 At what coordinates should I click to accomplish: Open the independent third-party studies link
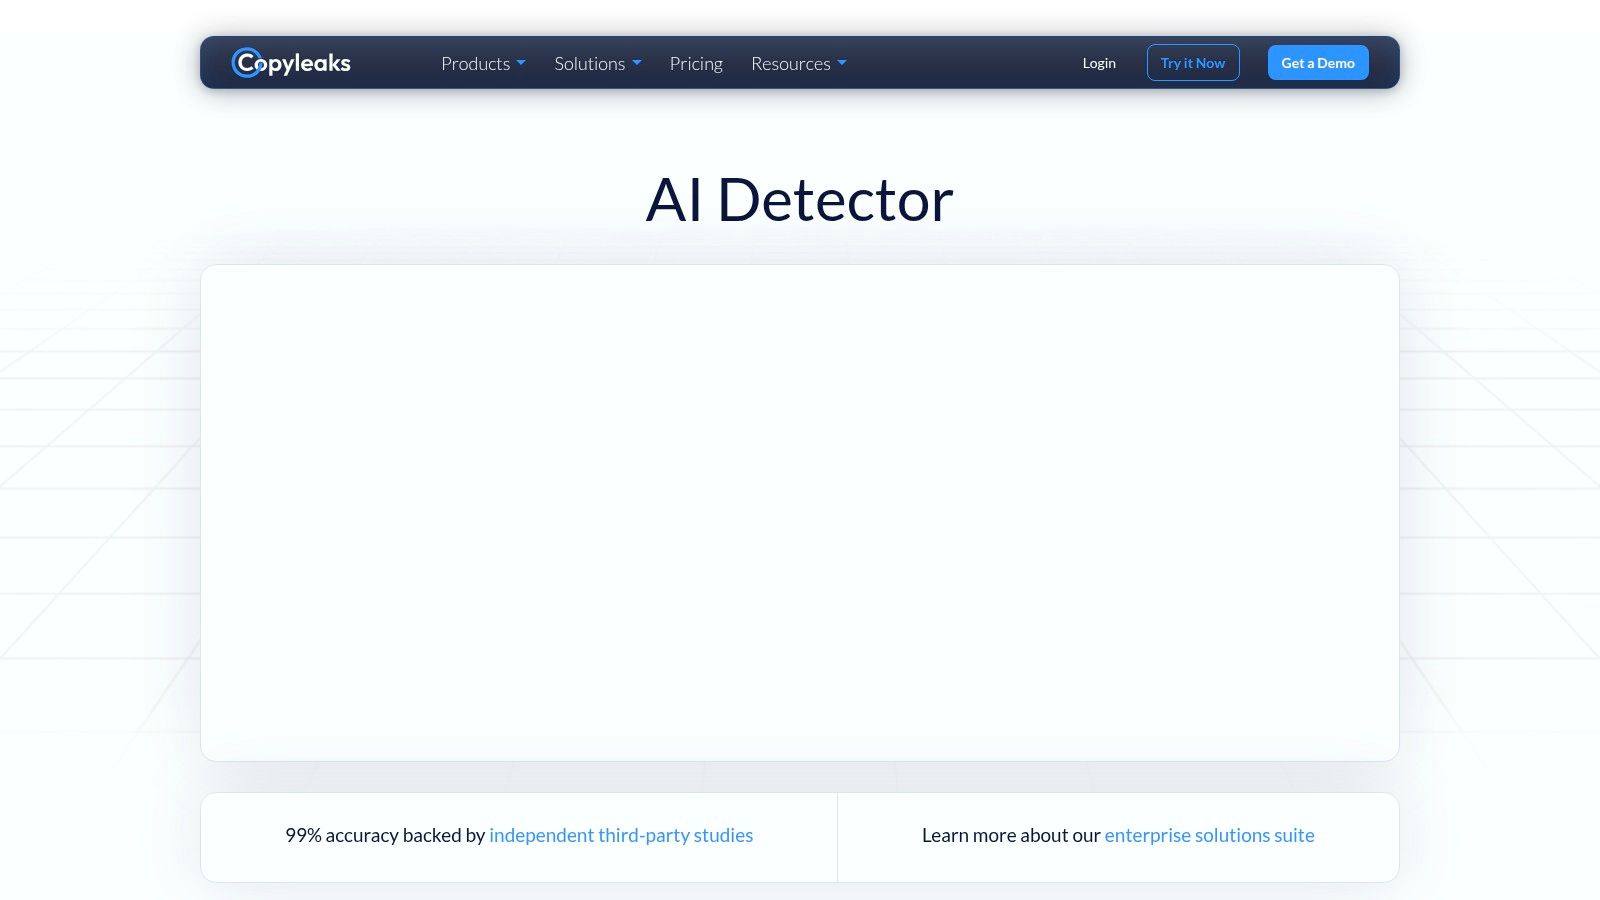pyautogui.click(x=621, y=835)
